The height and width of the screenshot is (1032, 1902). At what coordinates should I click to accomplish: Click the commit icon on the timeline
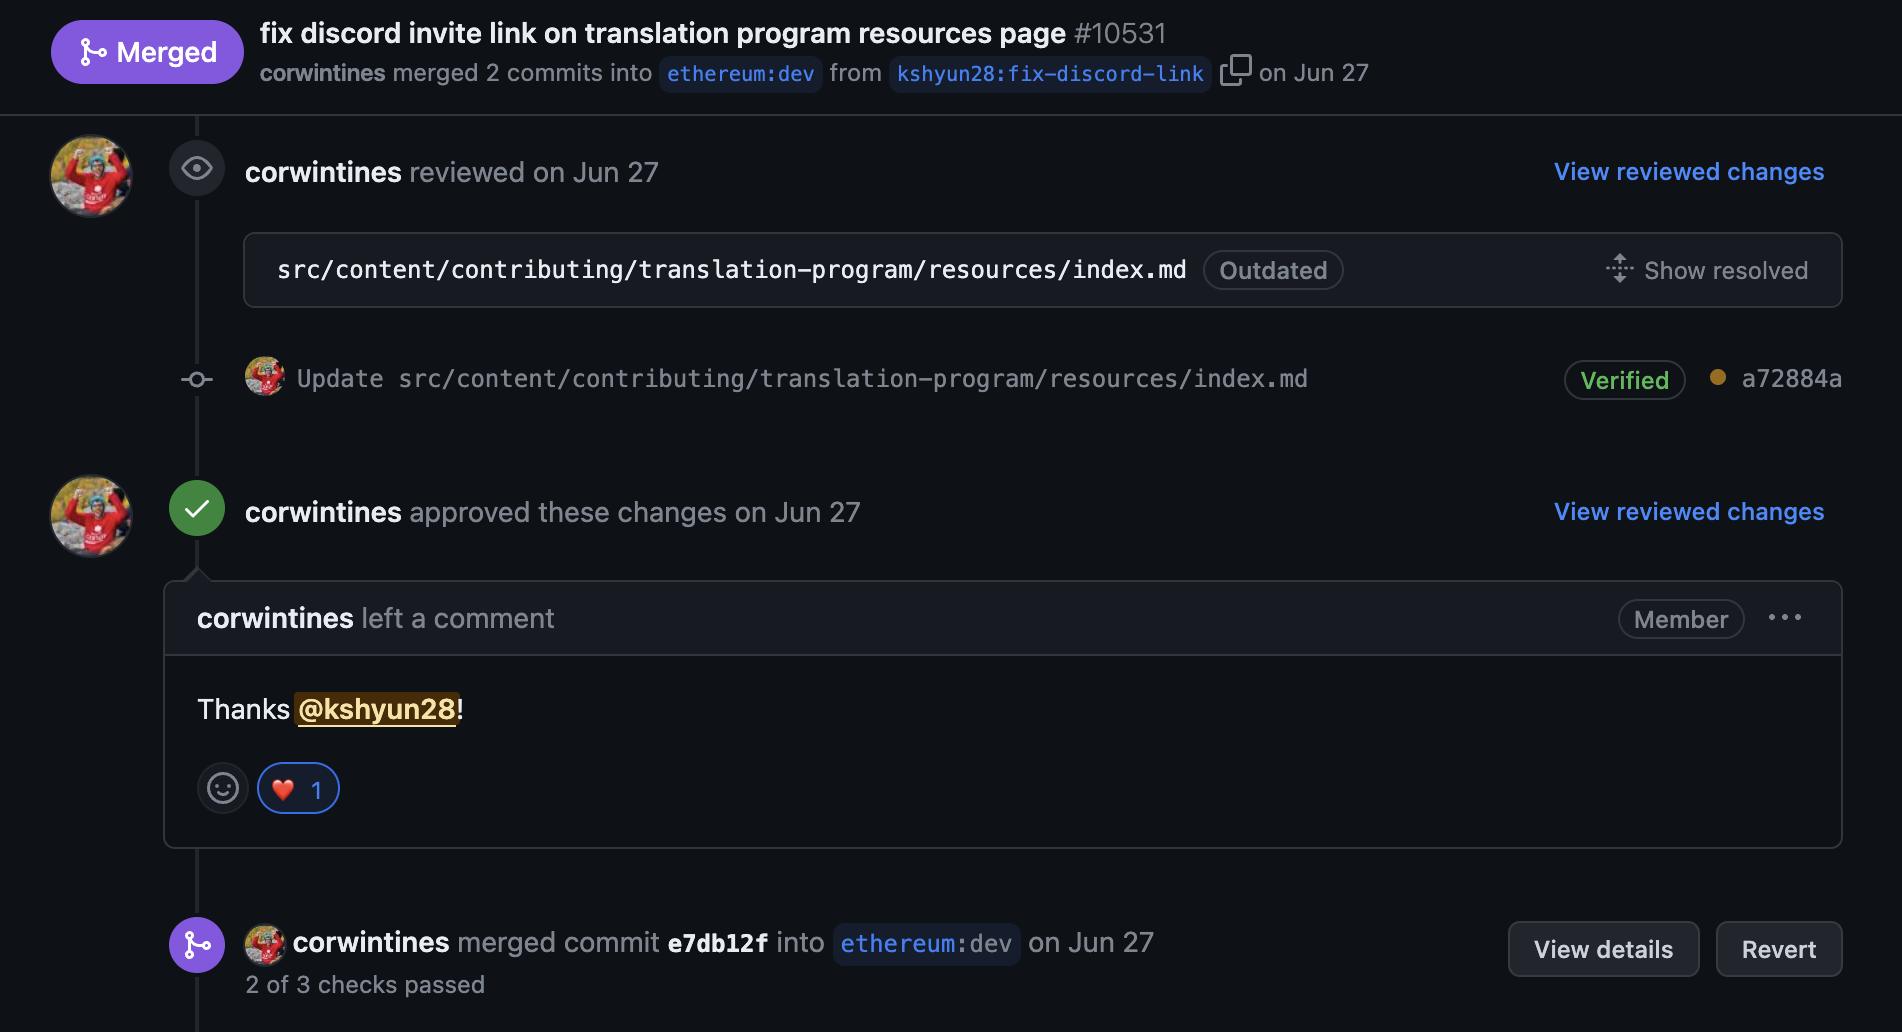pyautogui.click(x=196, y=378)
